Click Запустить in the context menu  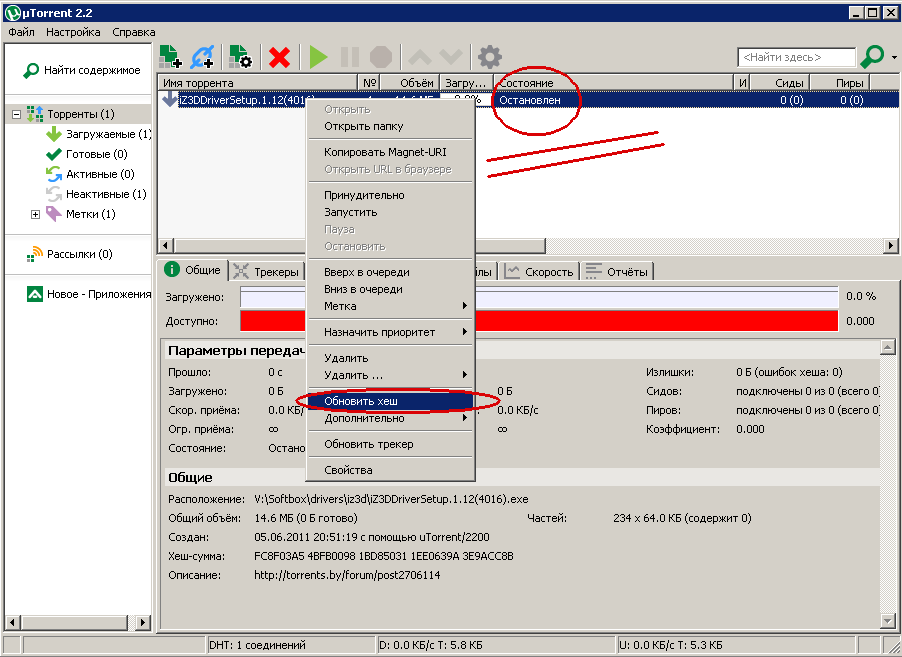pos(350,212)
